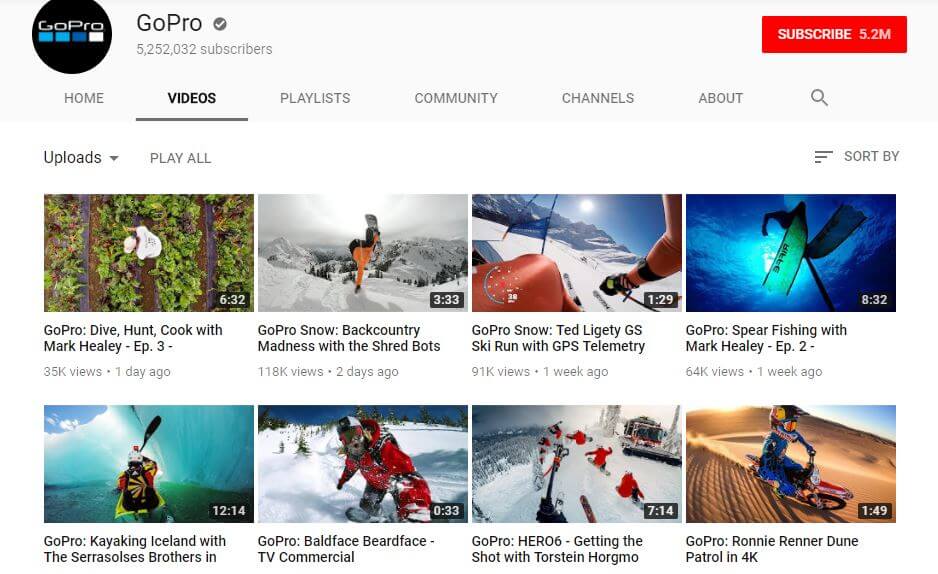The width and height of the screenshot is (938, 574).
Task: Open the Channels tab
Action: (x=598, y=98)
